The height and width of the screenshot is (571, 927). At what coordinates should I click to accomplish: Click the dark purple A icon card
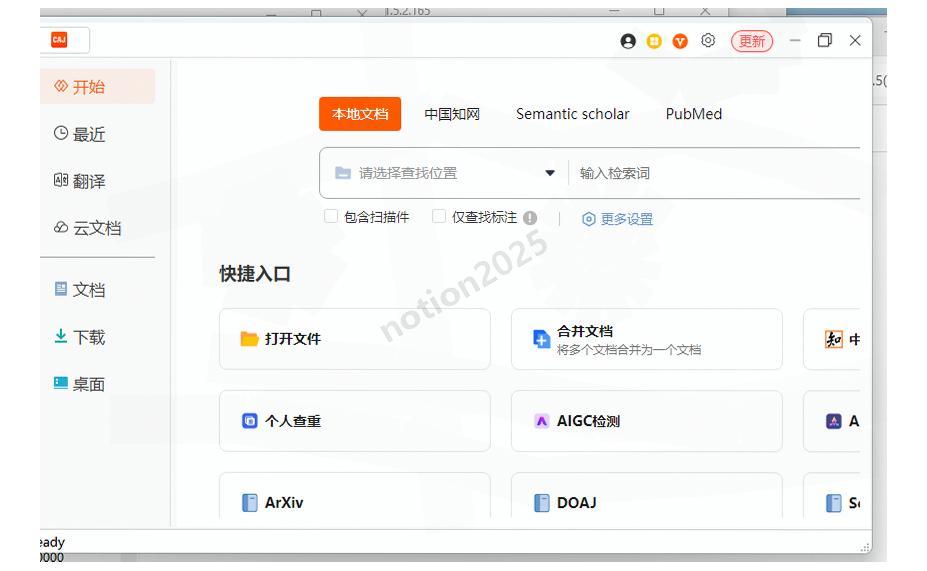pos(832,421)
